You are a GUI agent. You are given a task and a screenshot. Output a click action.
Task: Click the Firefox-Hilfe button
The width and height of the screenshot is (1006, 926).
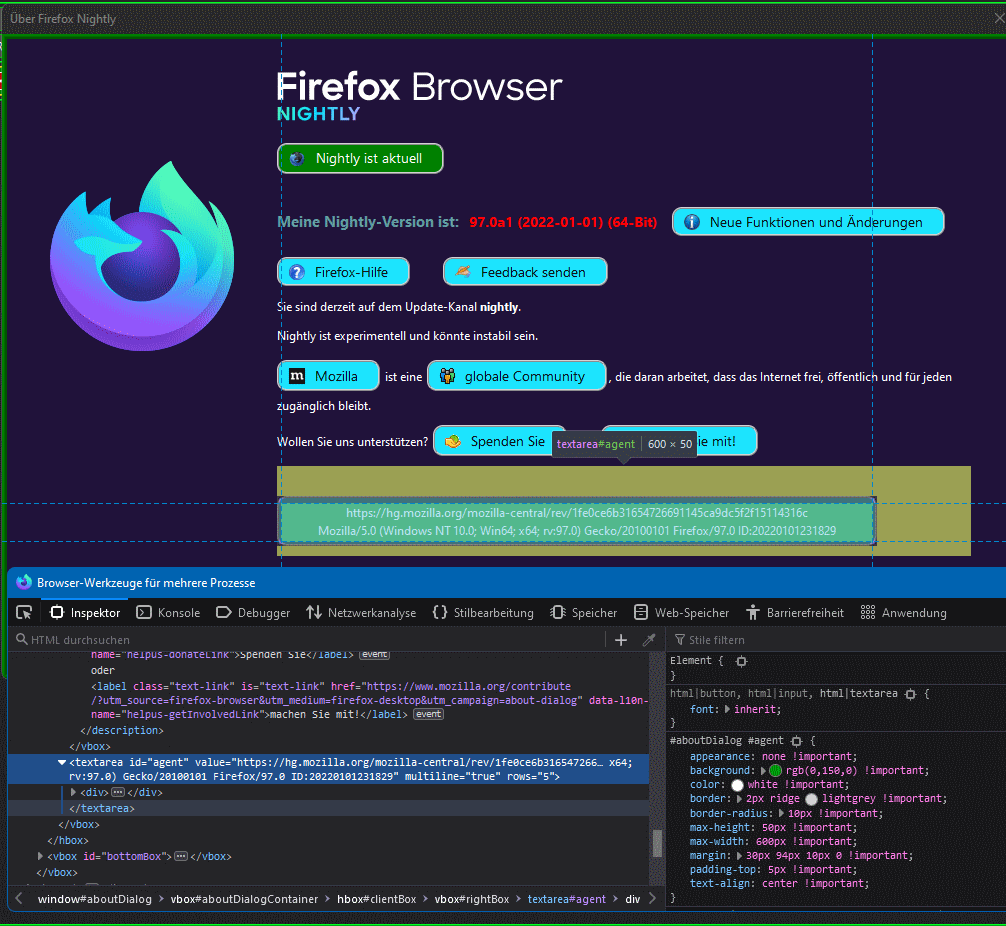coord(343,272)
